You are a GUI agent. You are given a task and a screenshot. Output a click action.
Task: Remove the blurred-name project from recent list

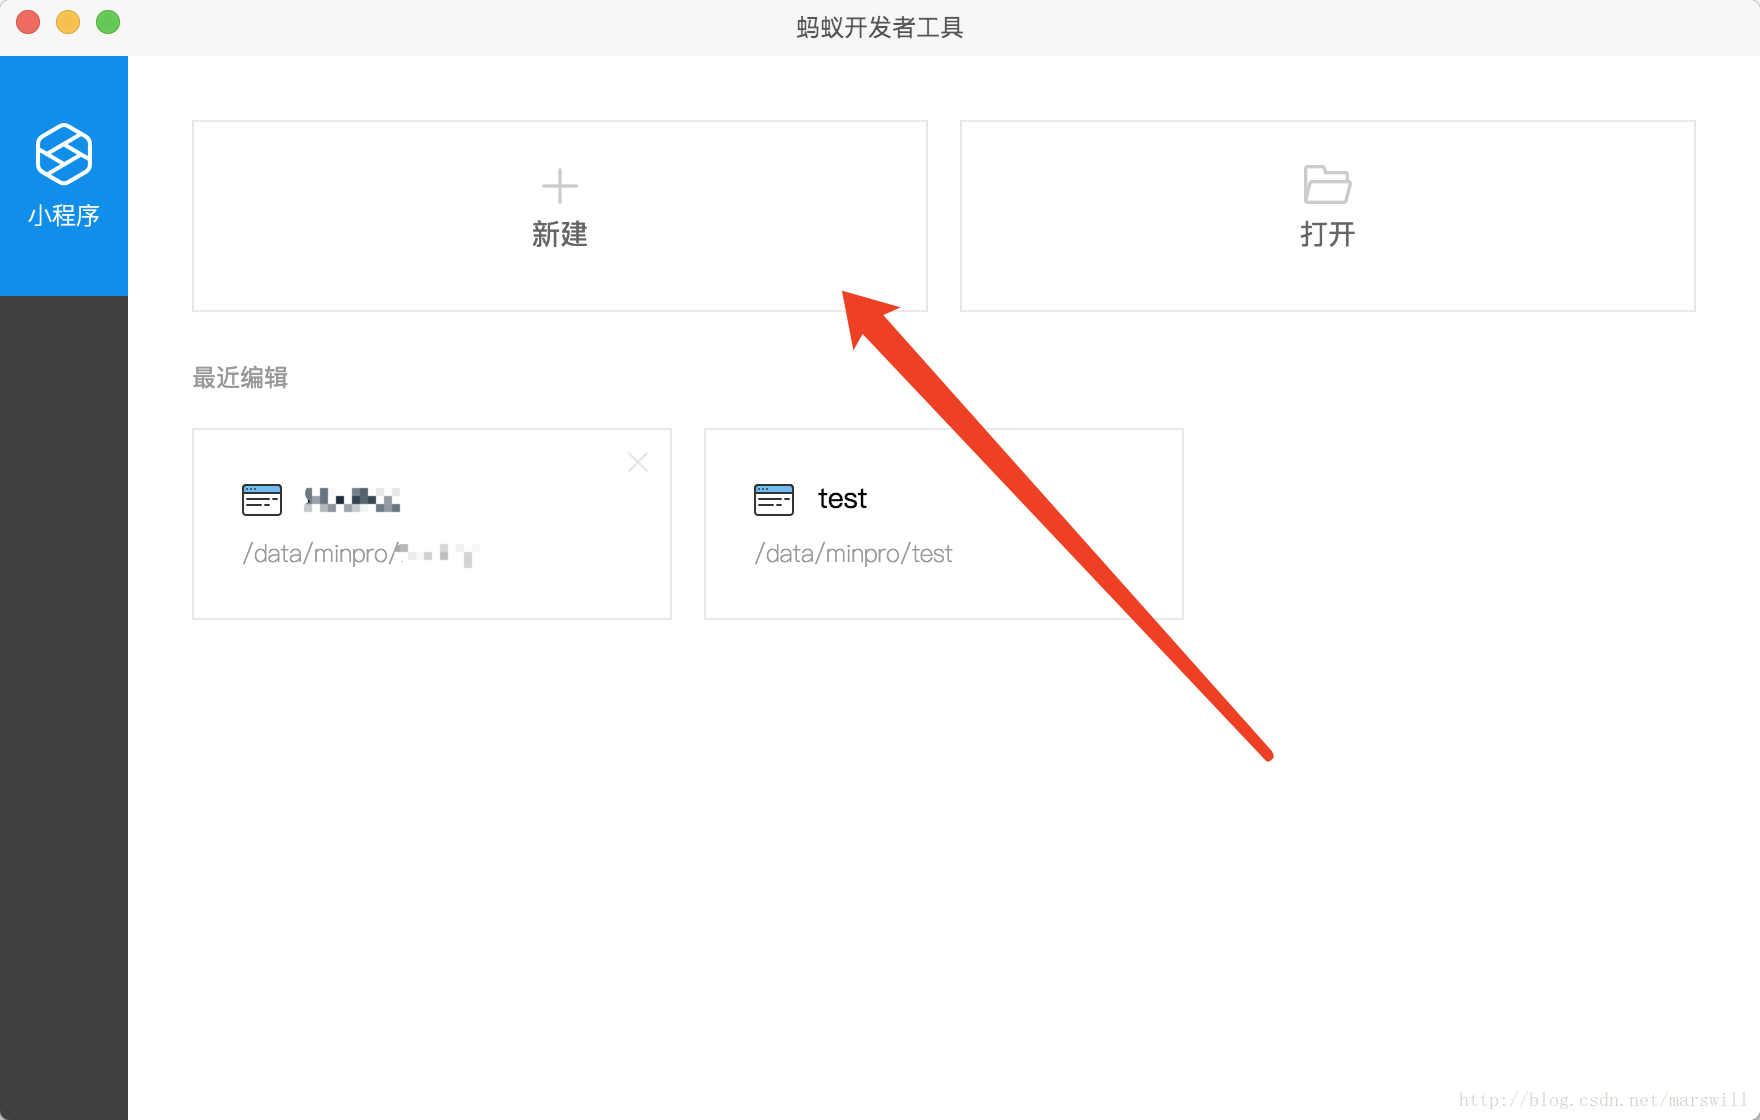(x=638, y=462)
